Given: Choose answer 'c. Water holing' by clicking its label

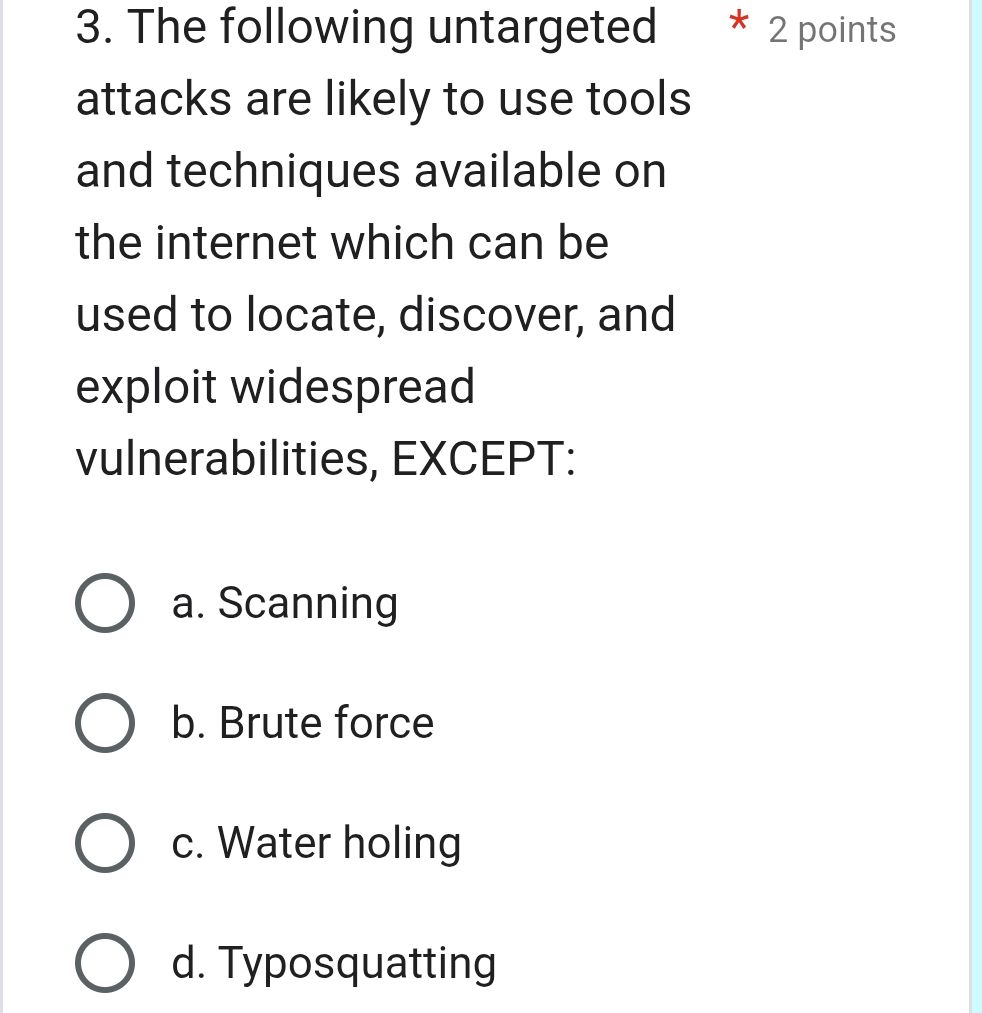Looking at the screenshot, I should [x=316, y=843].
